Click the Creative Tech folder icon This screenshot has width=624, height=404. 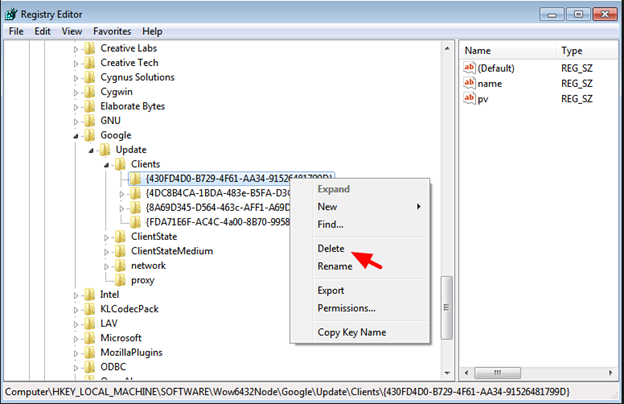tap(90, 63)
